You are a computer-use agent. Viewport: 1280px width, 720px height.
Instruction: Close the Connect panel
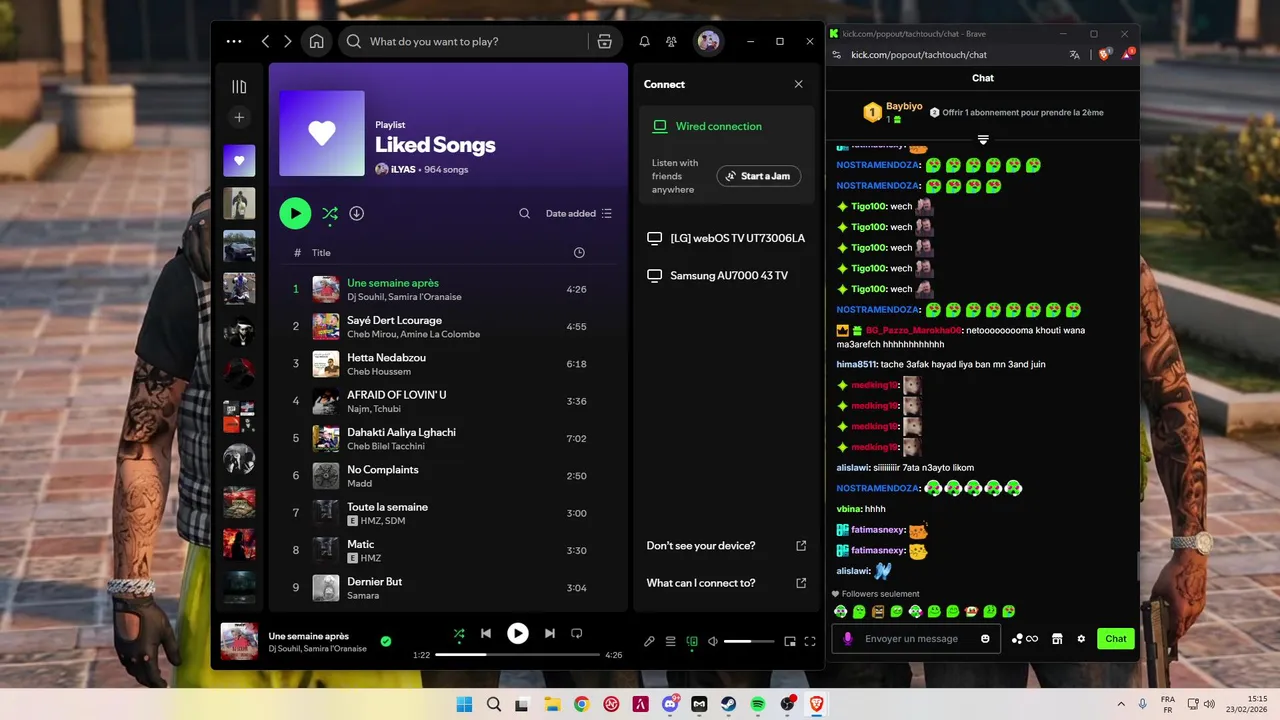point(798,84)
